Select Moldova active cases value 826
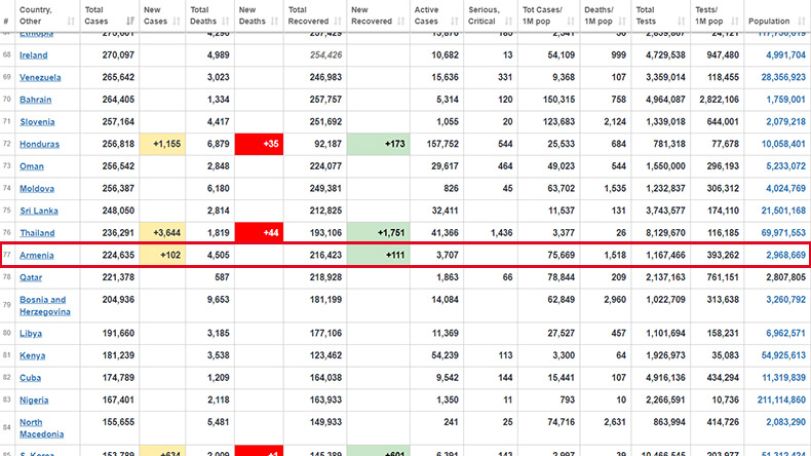The width and height of the screenshot is (811, 456). pos(451,189)
